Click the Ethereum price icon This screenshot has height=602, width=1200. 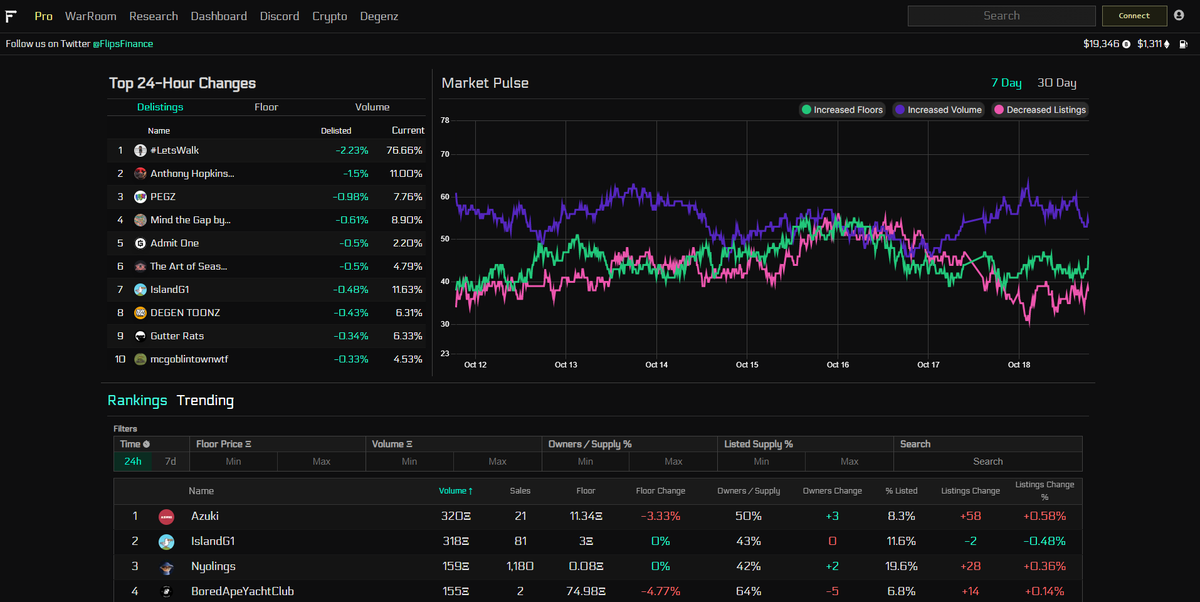click(x=1165, y=44)
